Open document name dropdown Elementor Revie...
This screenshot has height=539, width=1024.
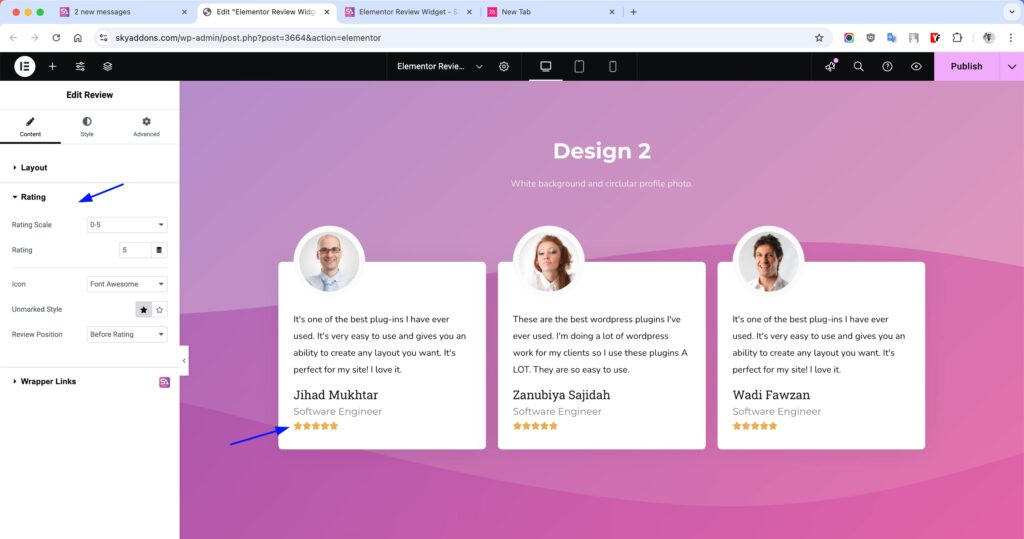[x=440, y=66]
